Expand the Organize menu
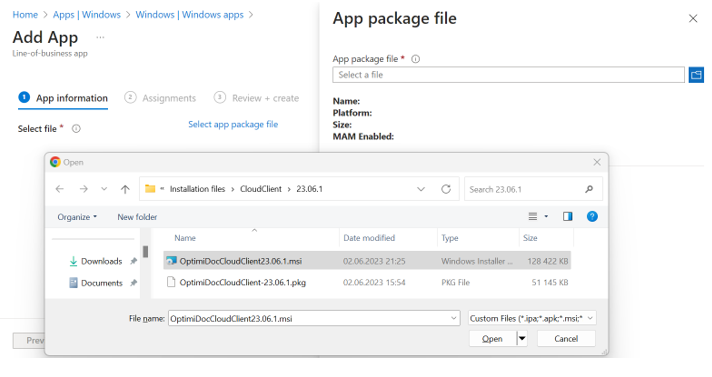The image size is (712, 377). [77, 217]
